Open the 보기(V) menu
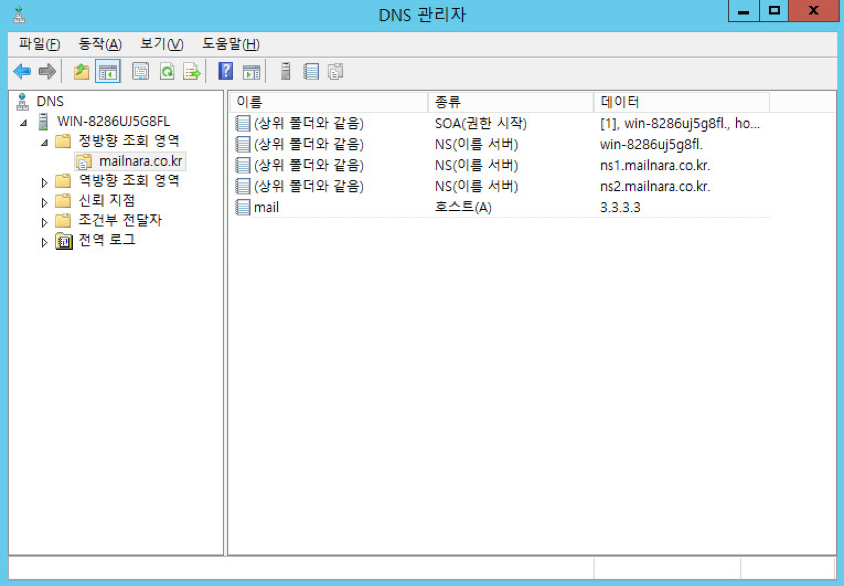This screenshot has height=586, width=844. 162,44
